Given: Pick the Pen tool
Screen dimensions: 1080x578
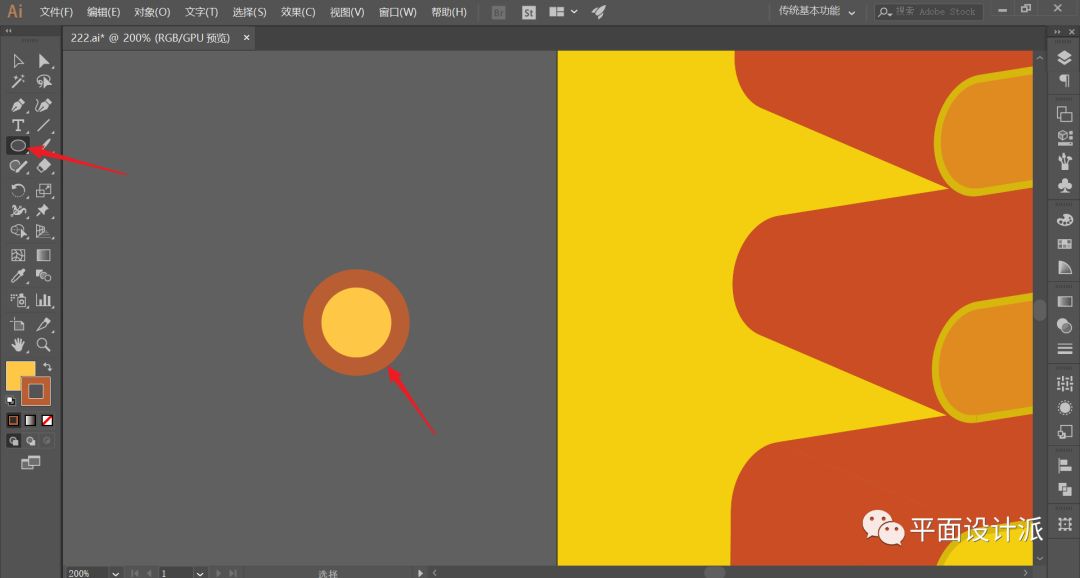Looking at the screenshot, I should point(18,105).
